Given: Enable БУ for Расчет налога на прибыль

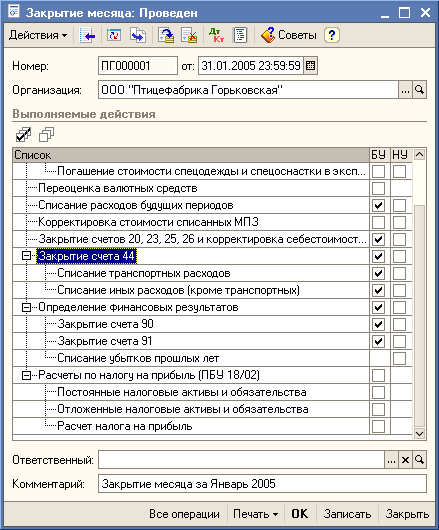Looking at the screenshot, I should (378, 426).
